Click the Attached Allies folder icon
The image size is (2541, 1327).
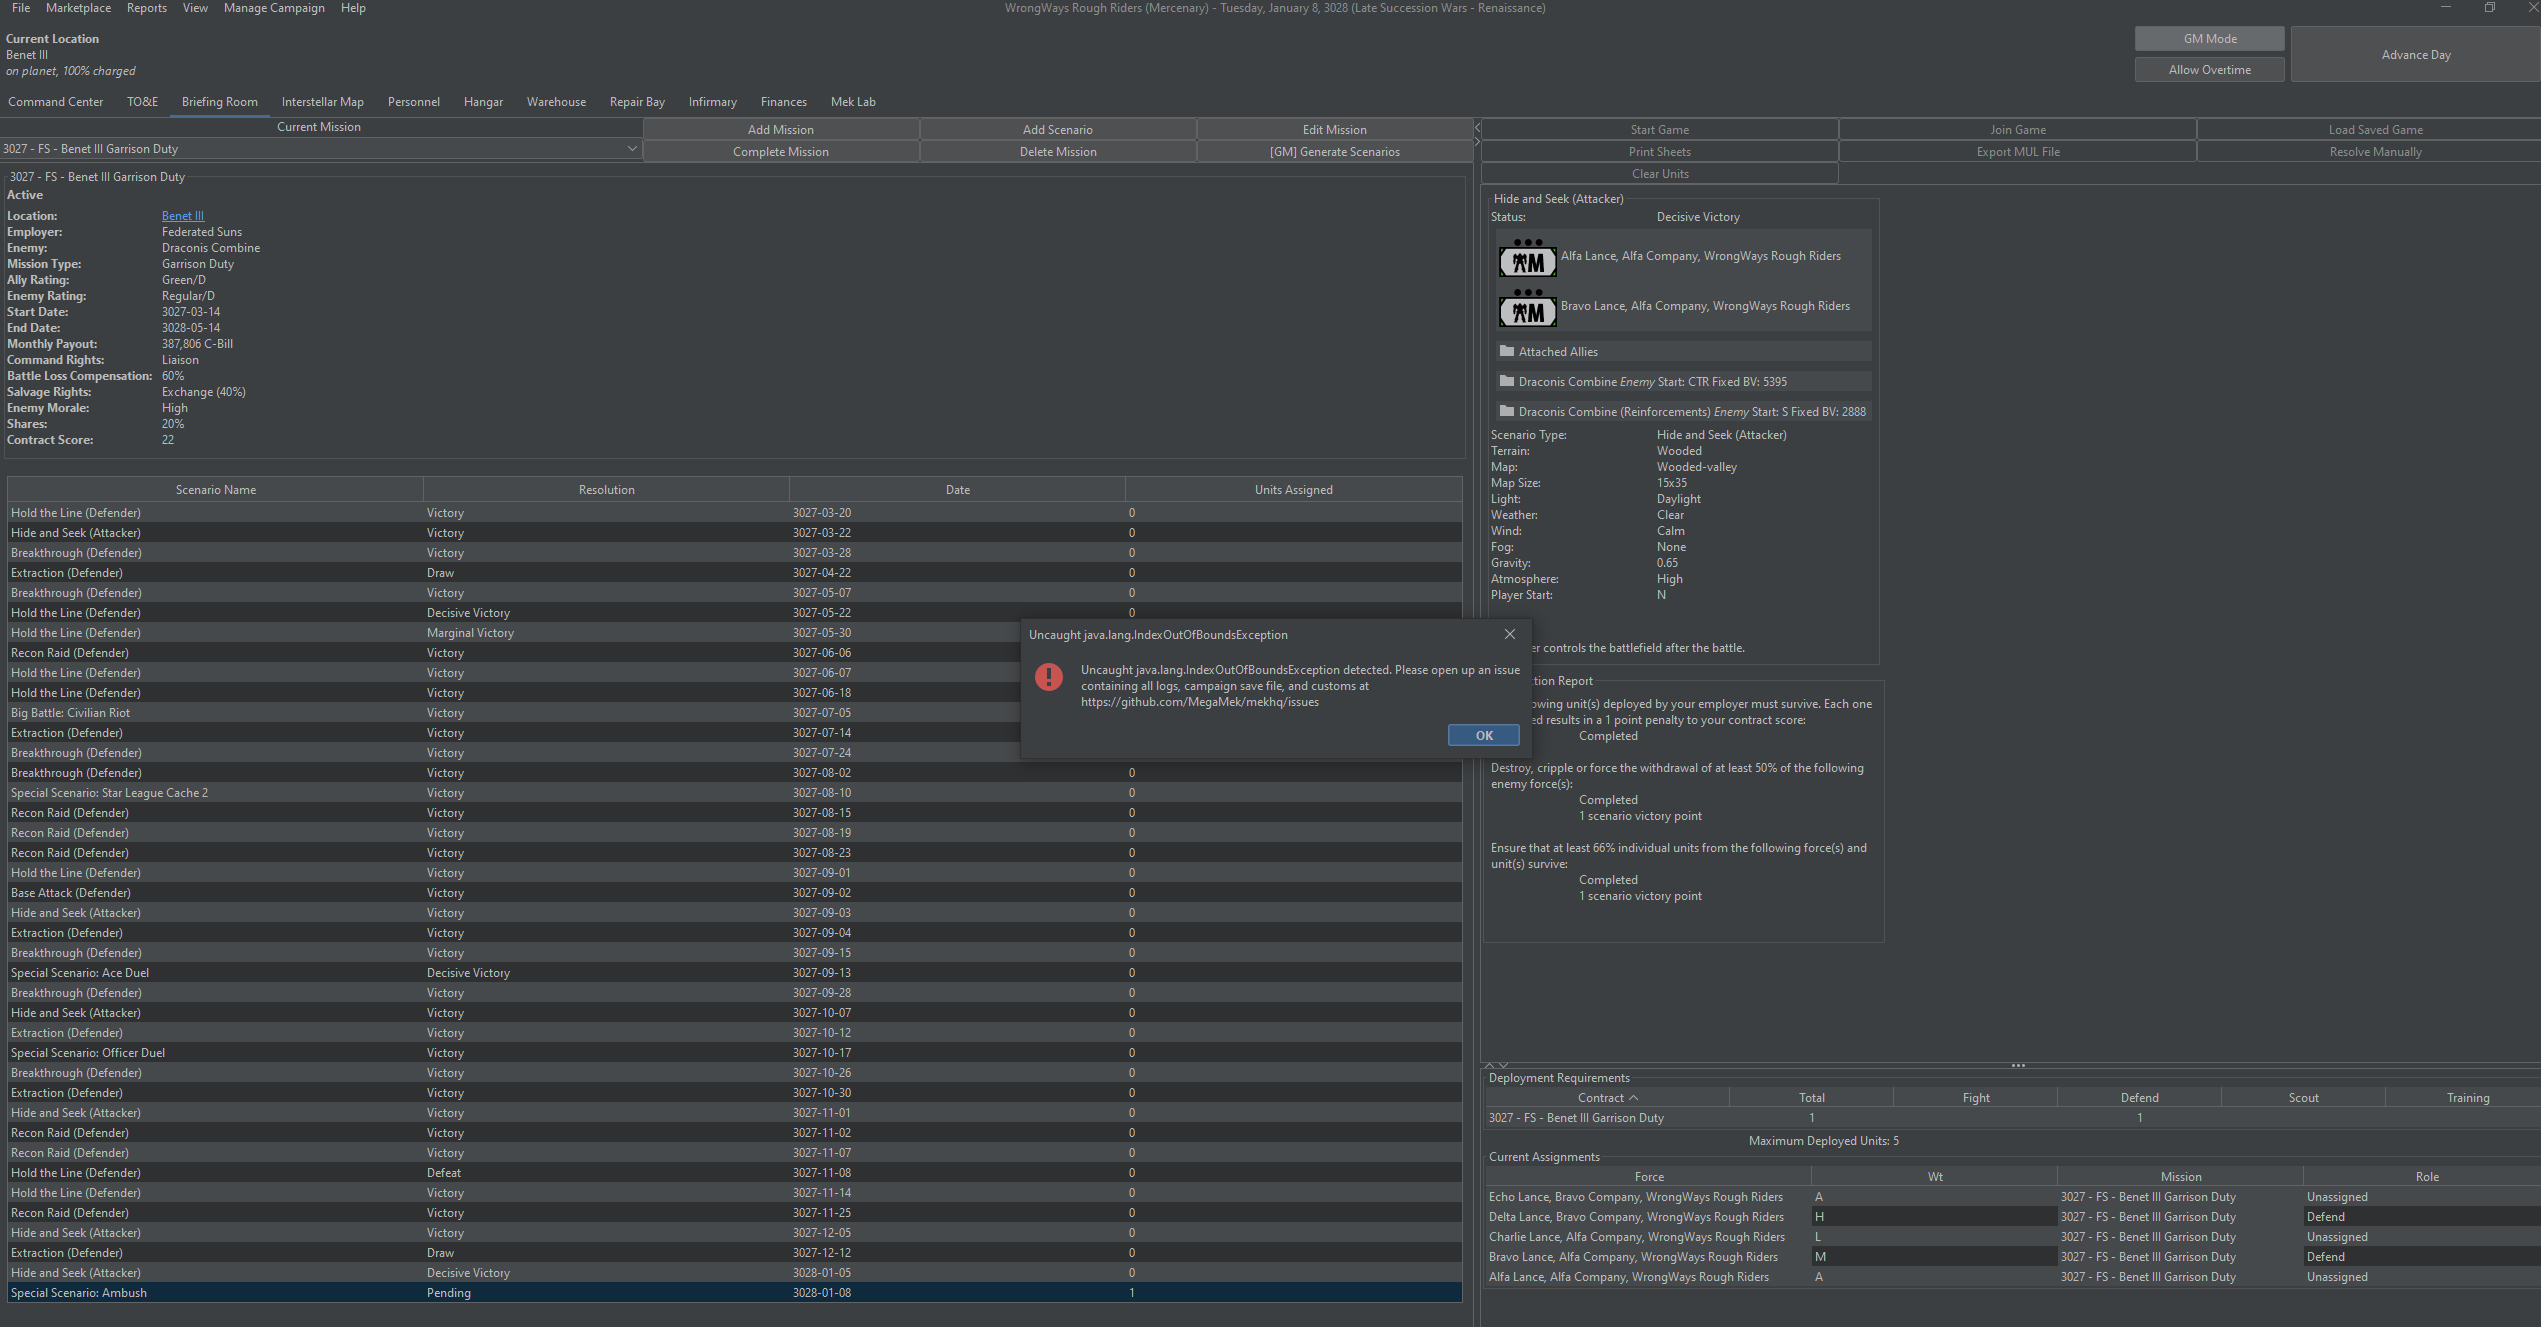coord(1506,351)
